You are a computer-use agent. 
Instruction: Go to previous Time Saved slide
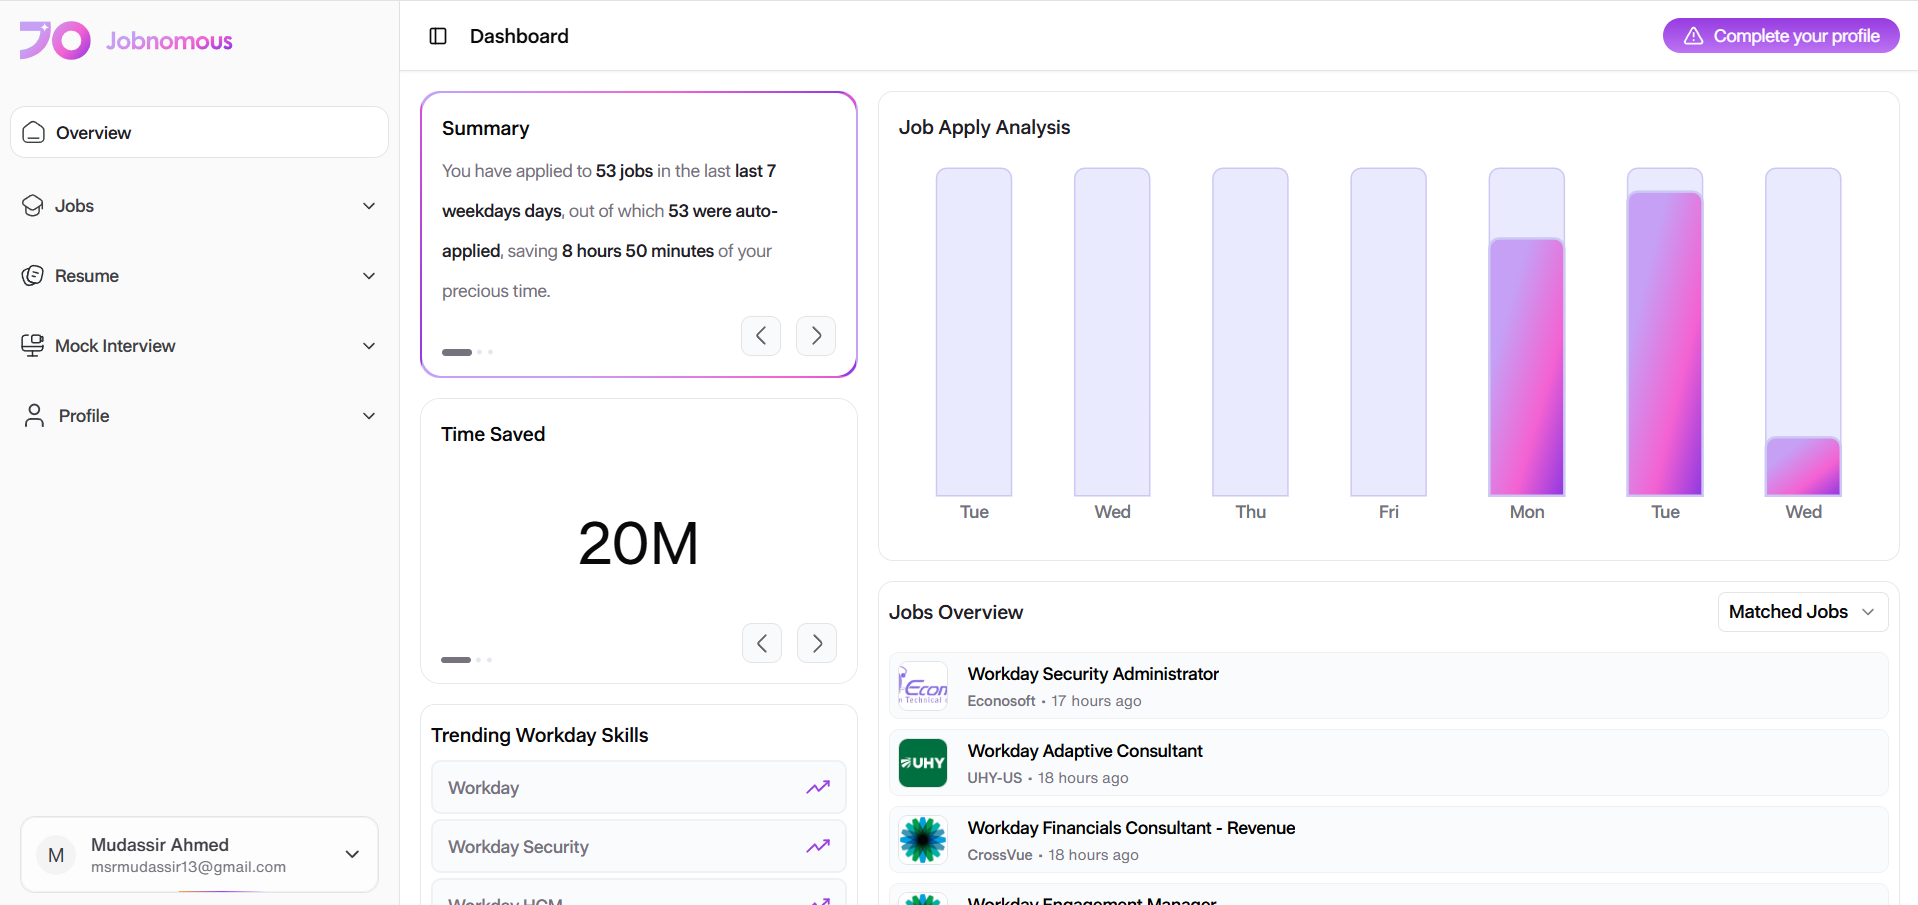(x=762, y=643)
